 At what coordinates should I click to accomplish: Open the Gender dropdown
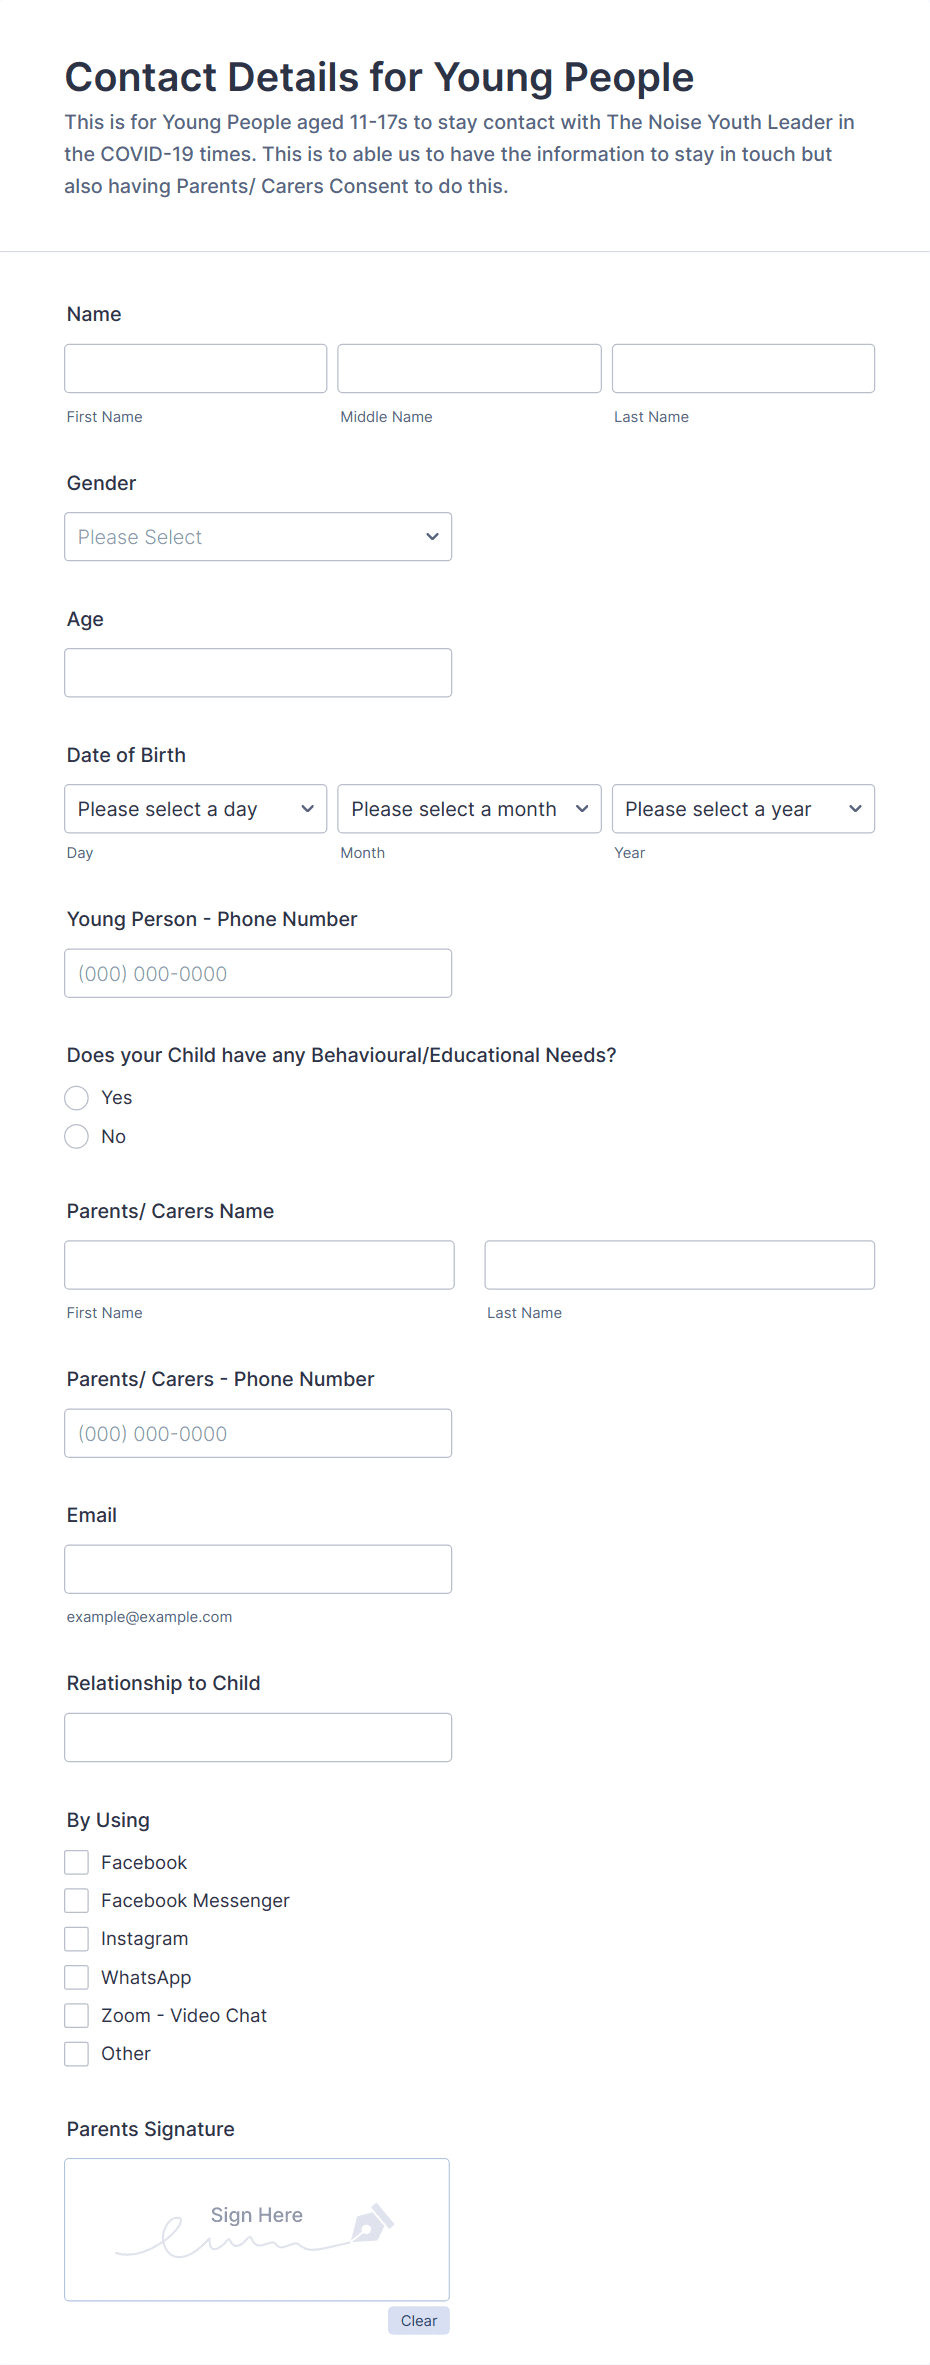[x=258, y=536]
